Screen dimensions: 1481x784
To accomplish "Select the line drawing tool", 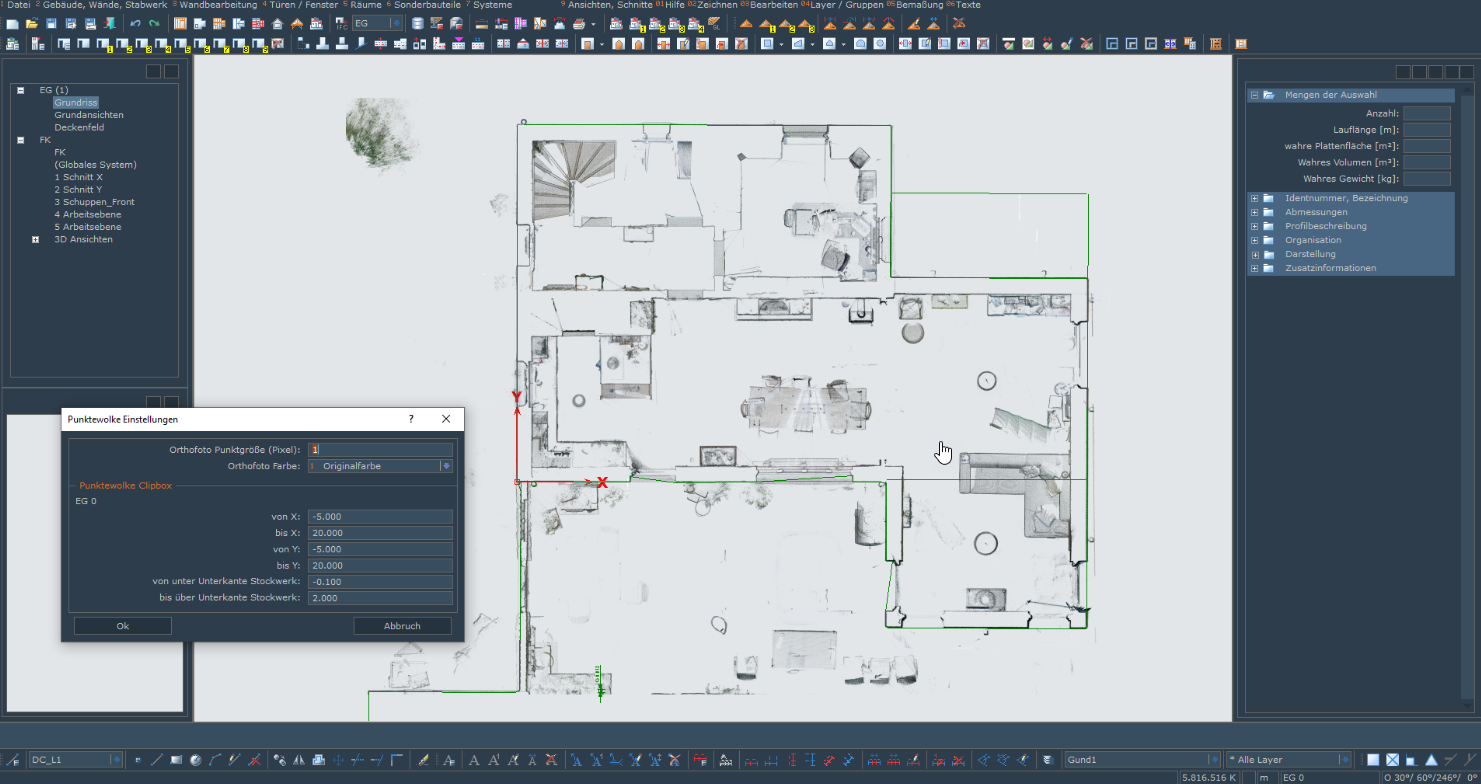I will click(x=157, y=760).
